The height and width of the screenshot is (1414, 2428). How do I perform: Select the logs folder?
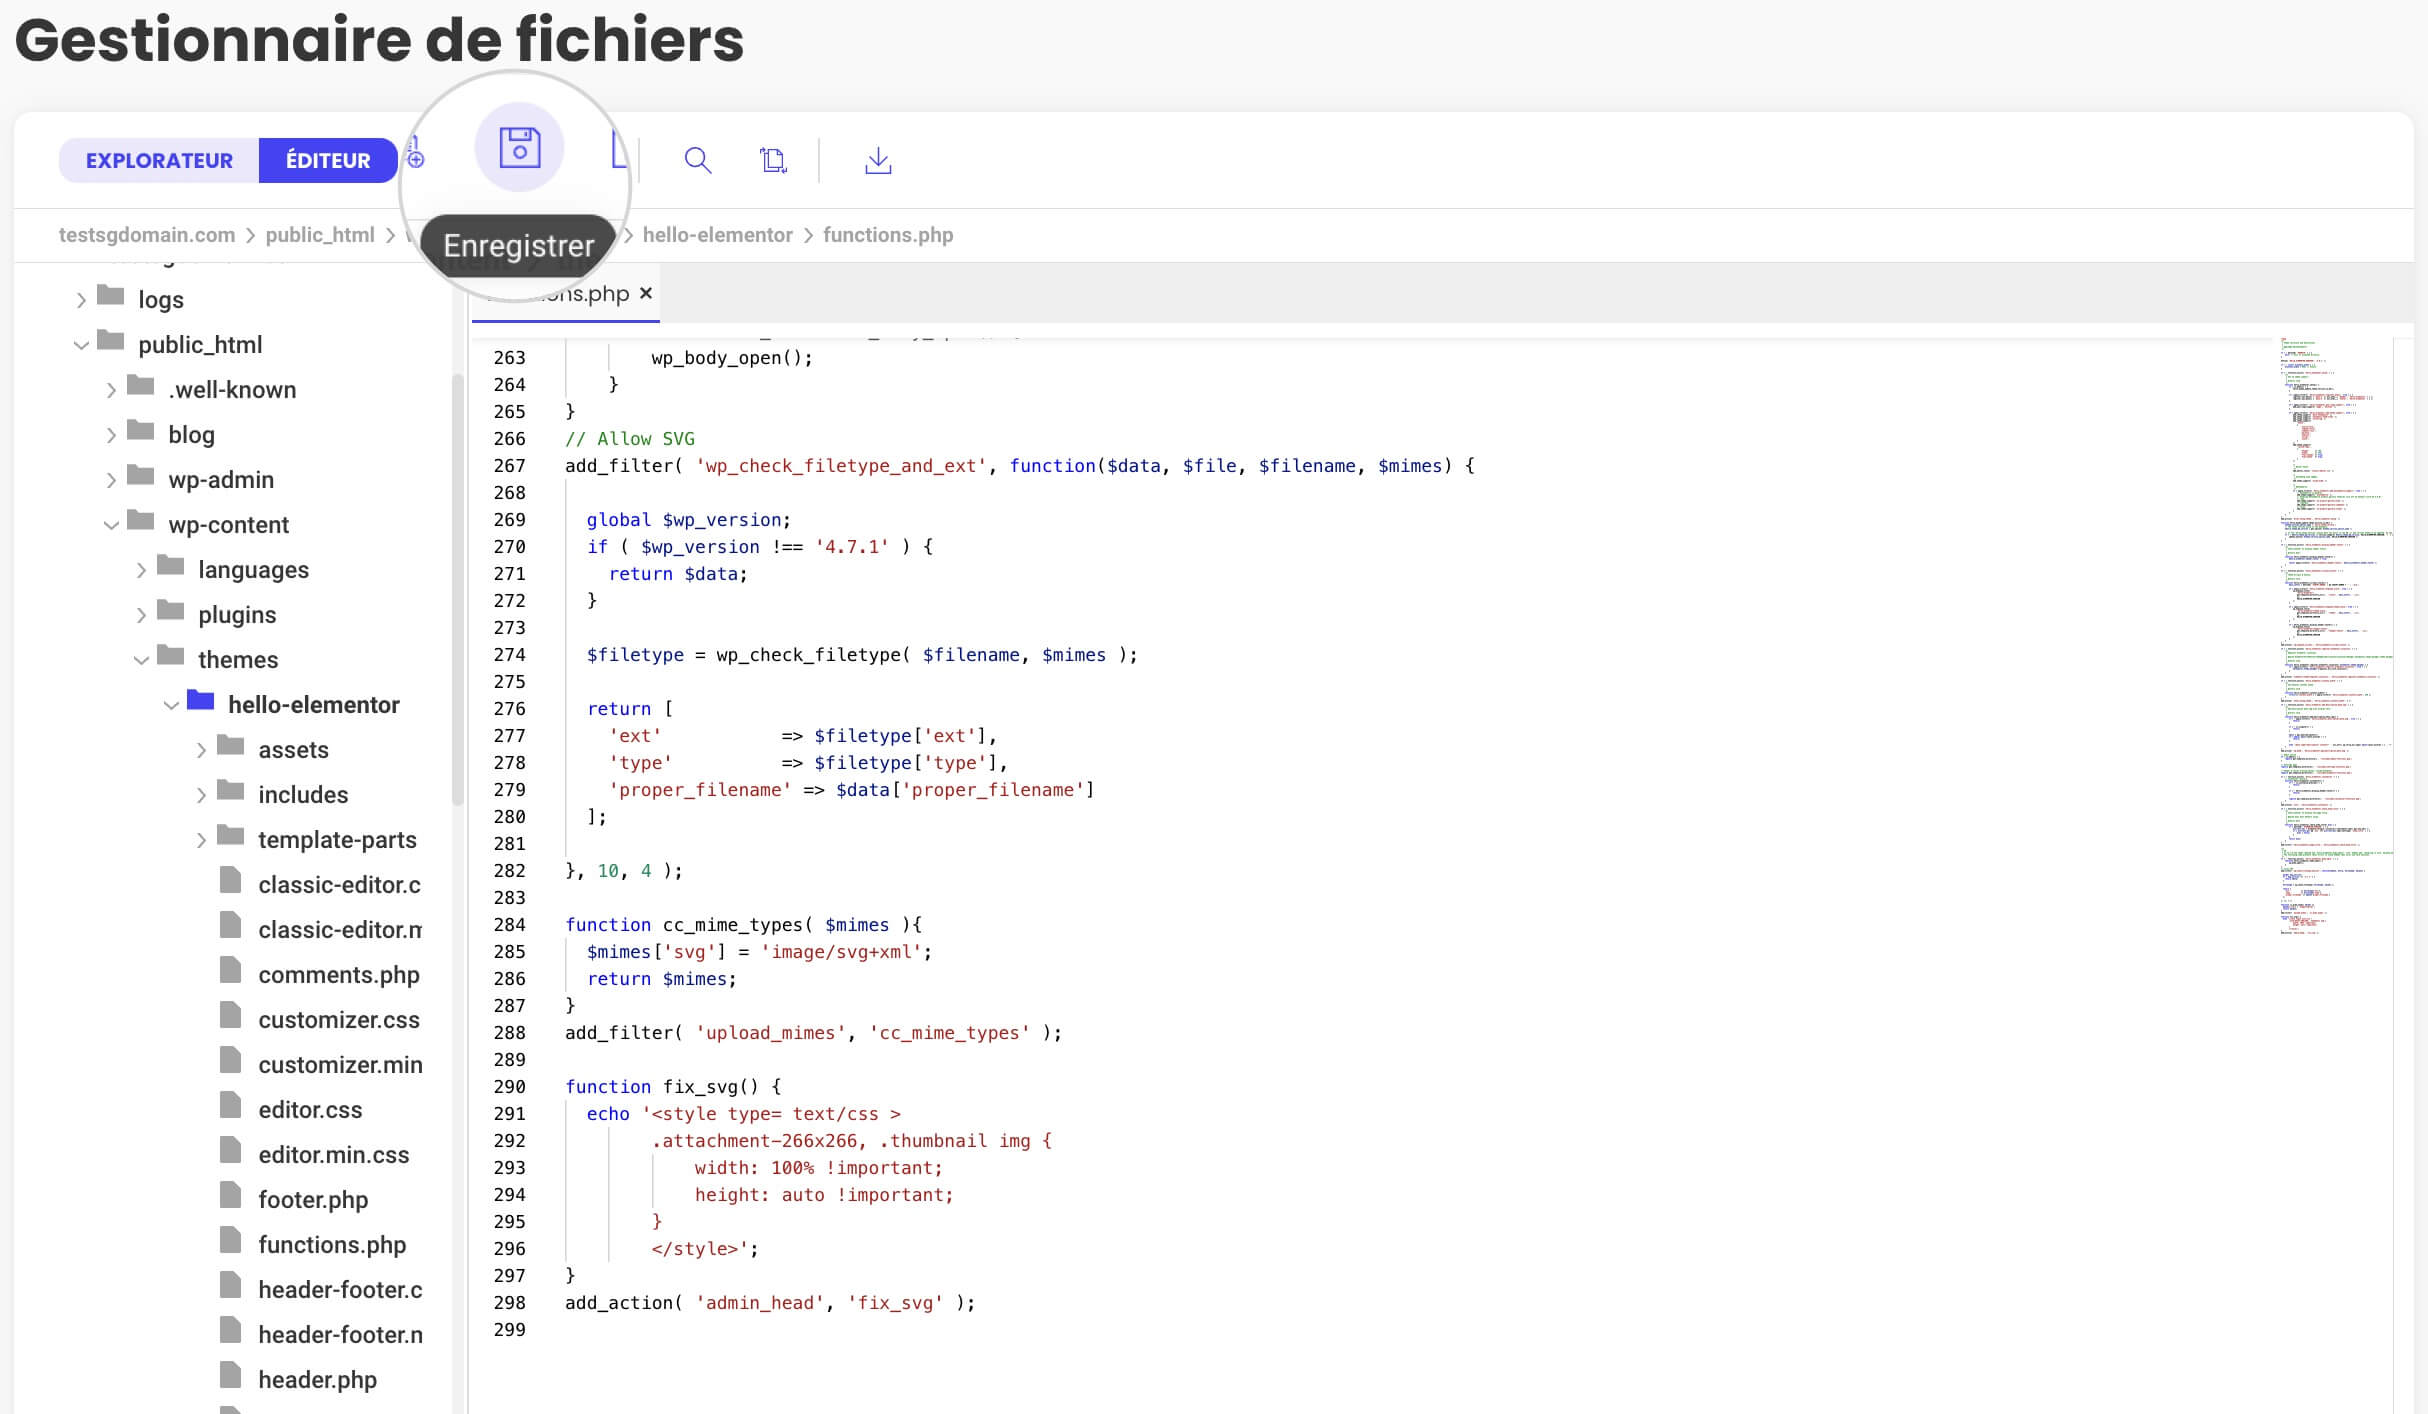pyautogui.click(x=161, y=300)
